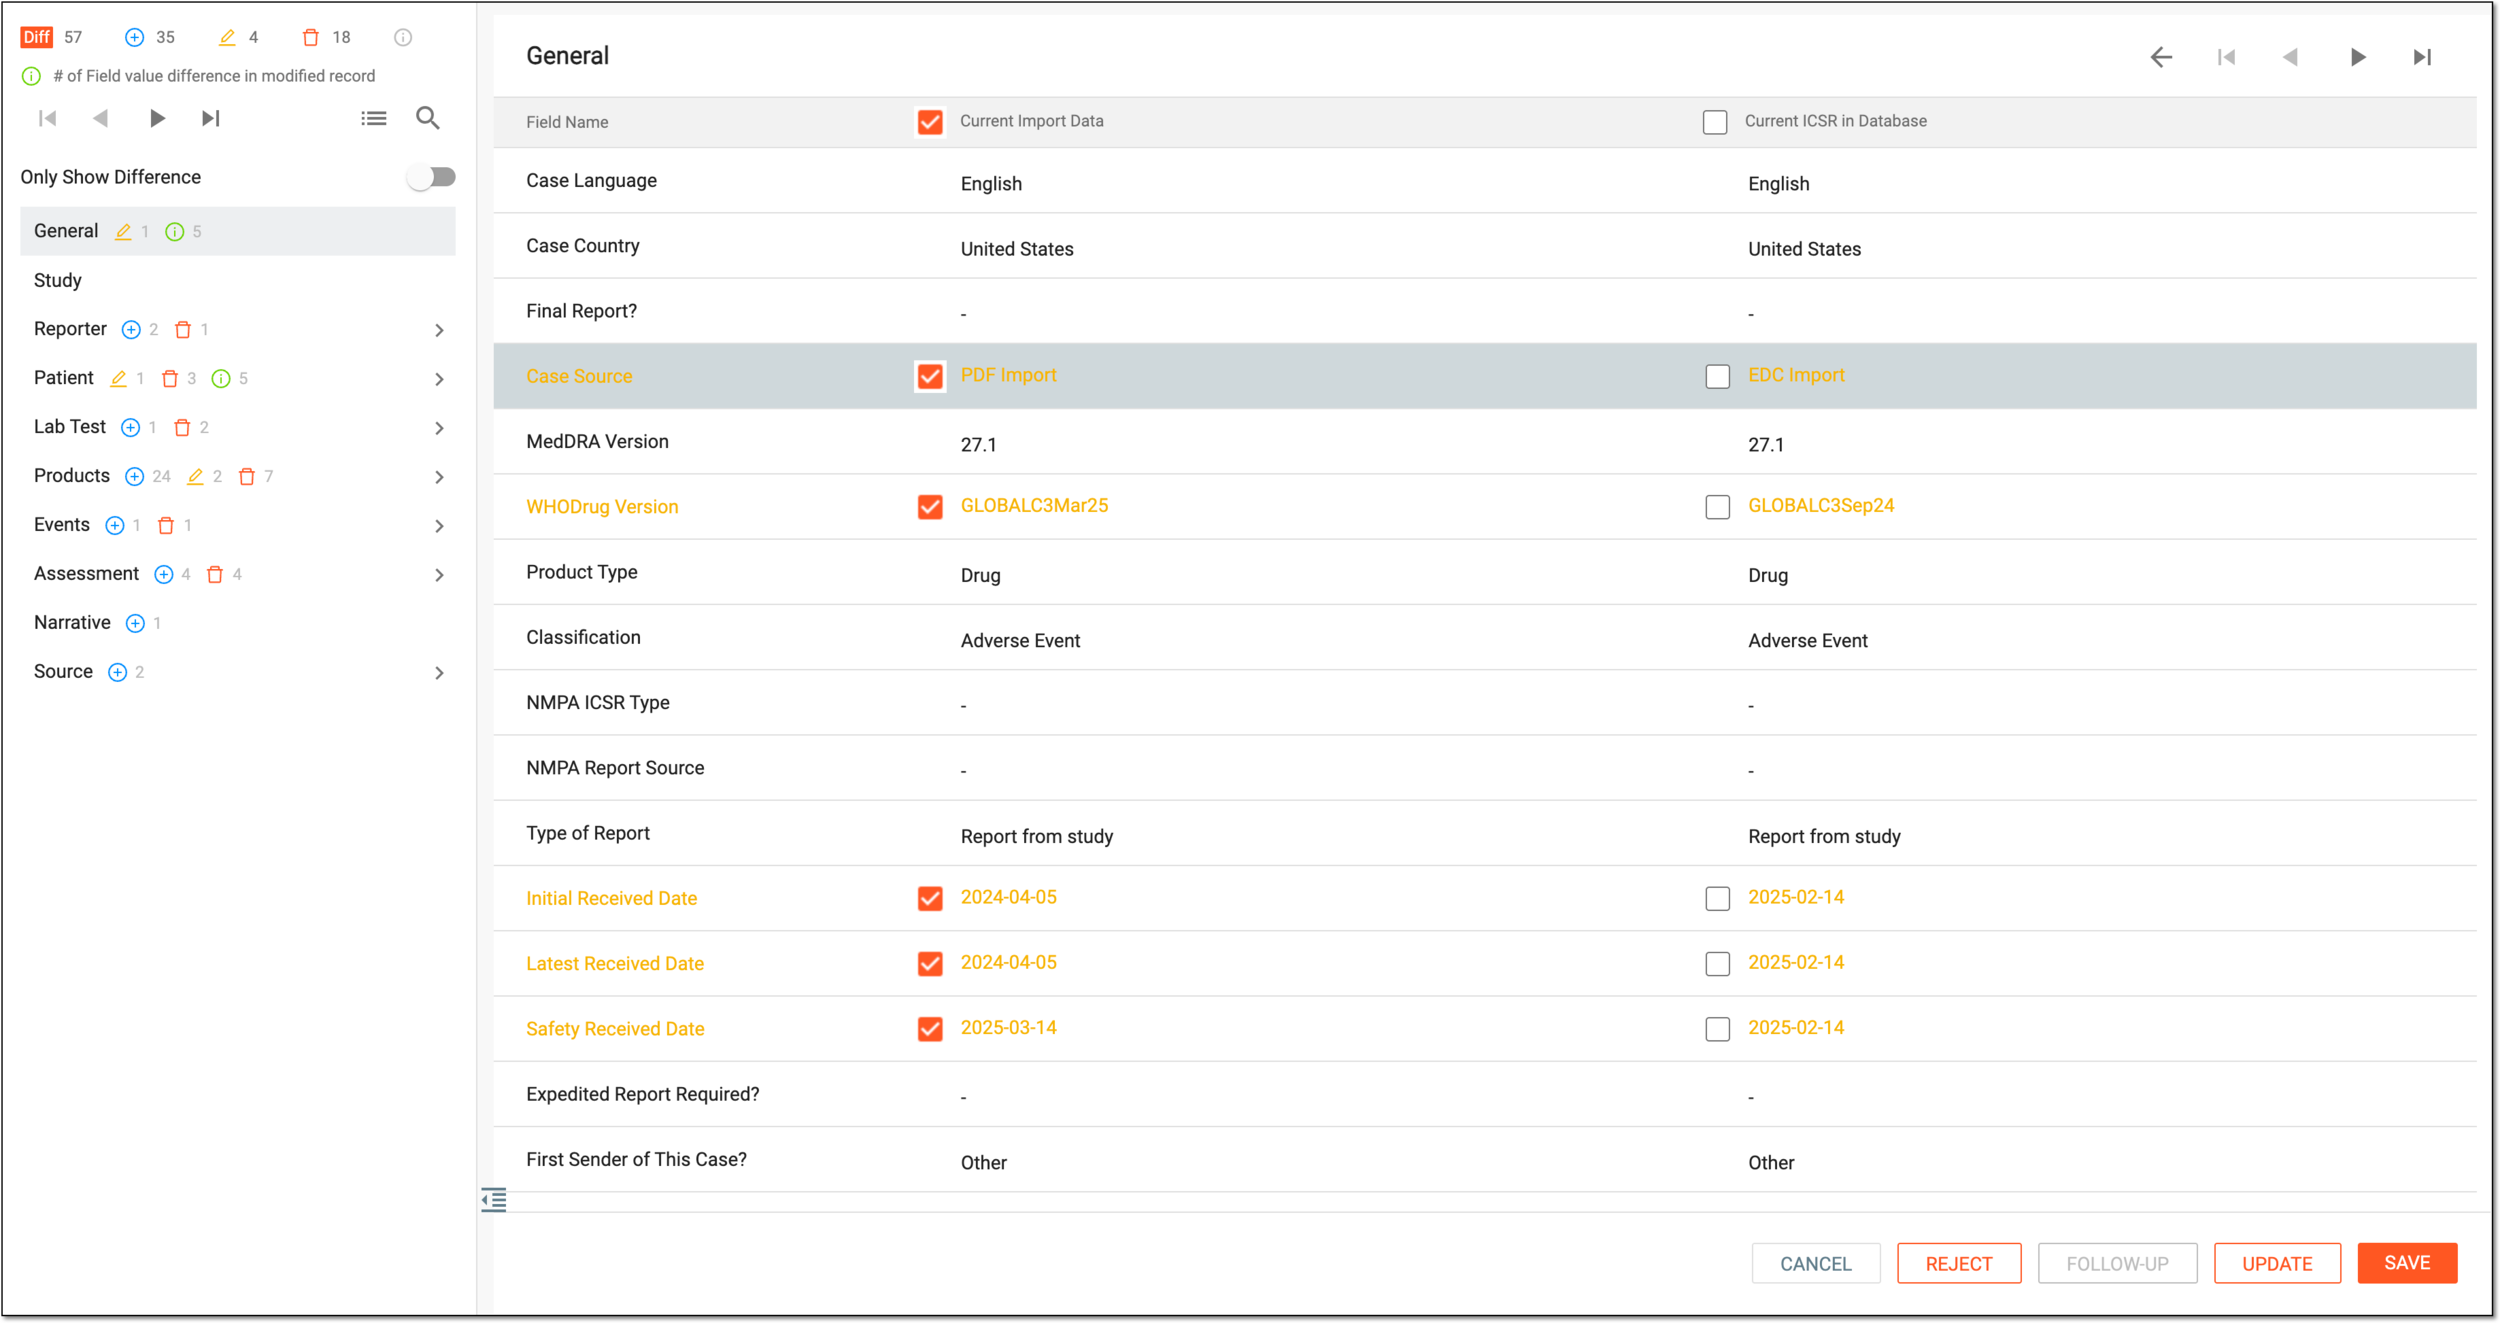
Task: Click the trash icon in Lab Test row
Action: pyautogui.click(x=182, y=427)
